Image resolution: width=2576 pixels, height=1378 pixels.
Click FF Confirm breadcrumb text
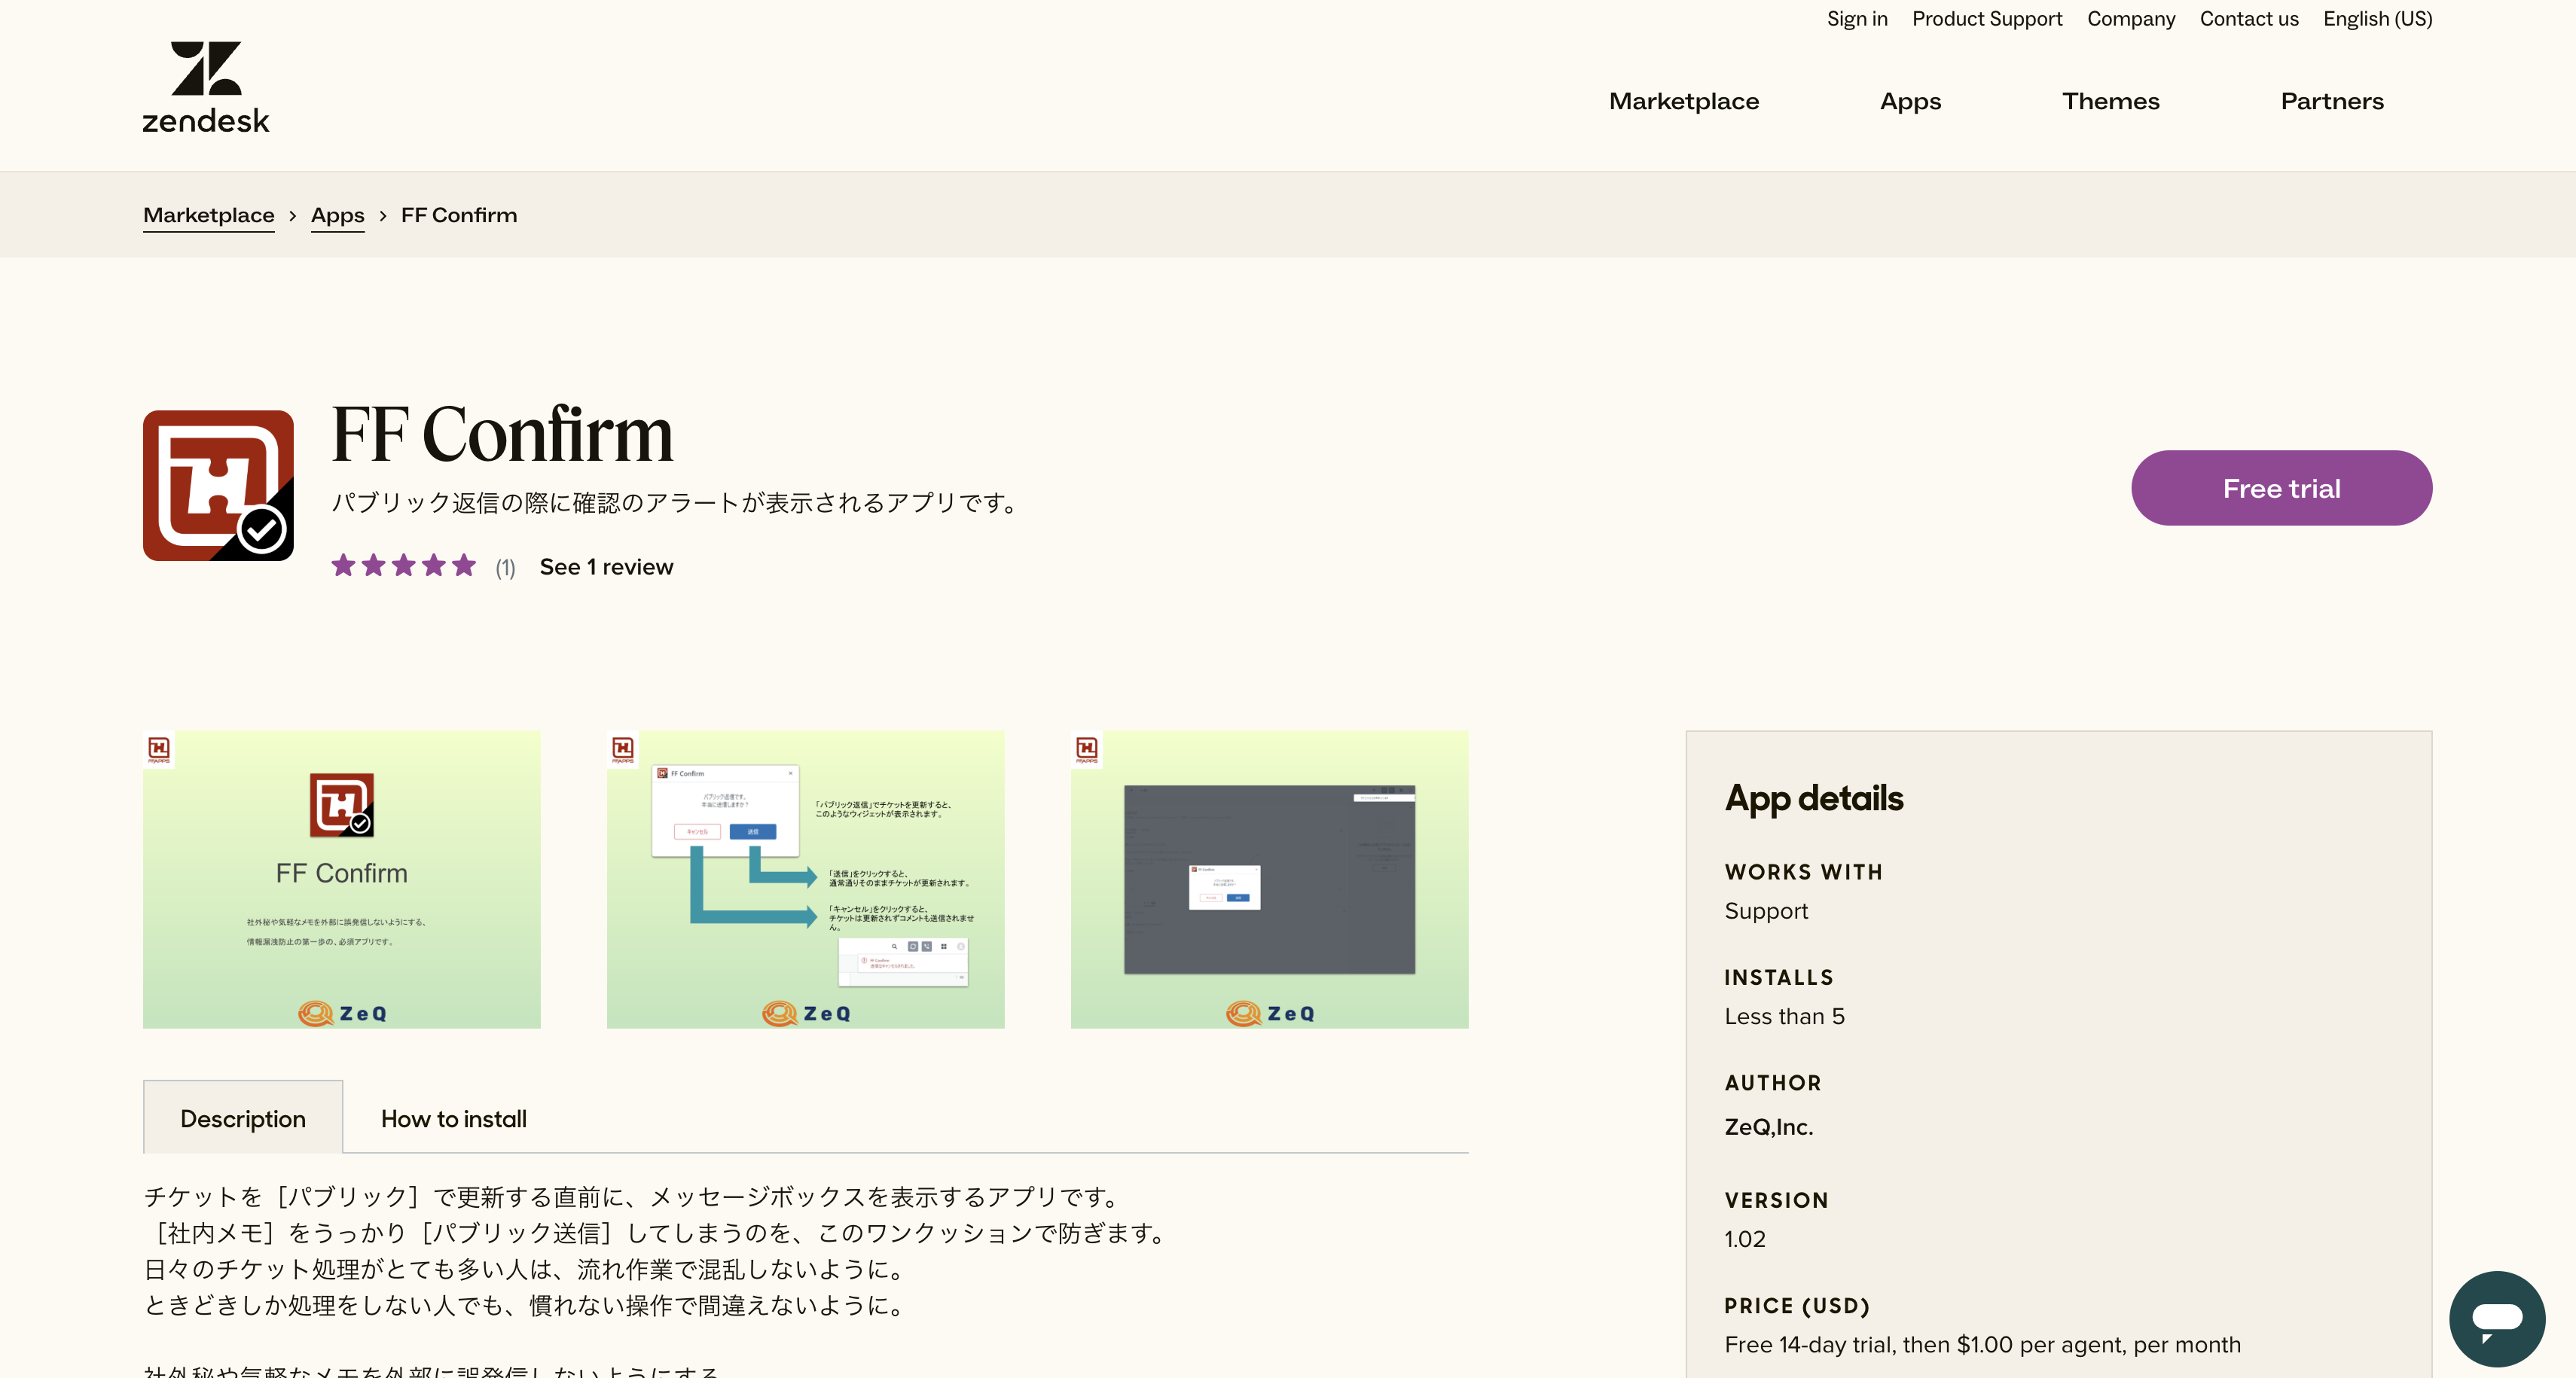459,215
